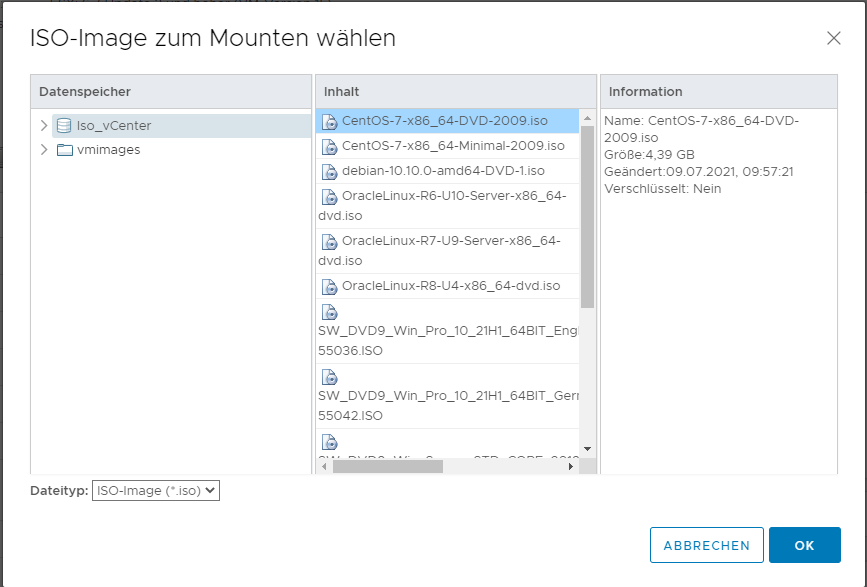Viewport: 867px width, 587px height.
Task: Click the OracleLinux-R8-U4 ISO file icon
Action: click(329, 286)
